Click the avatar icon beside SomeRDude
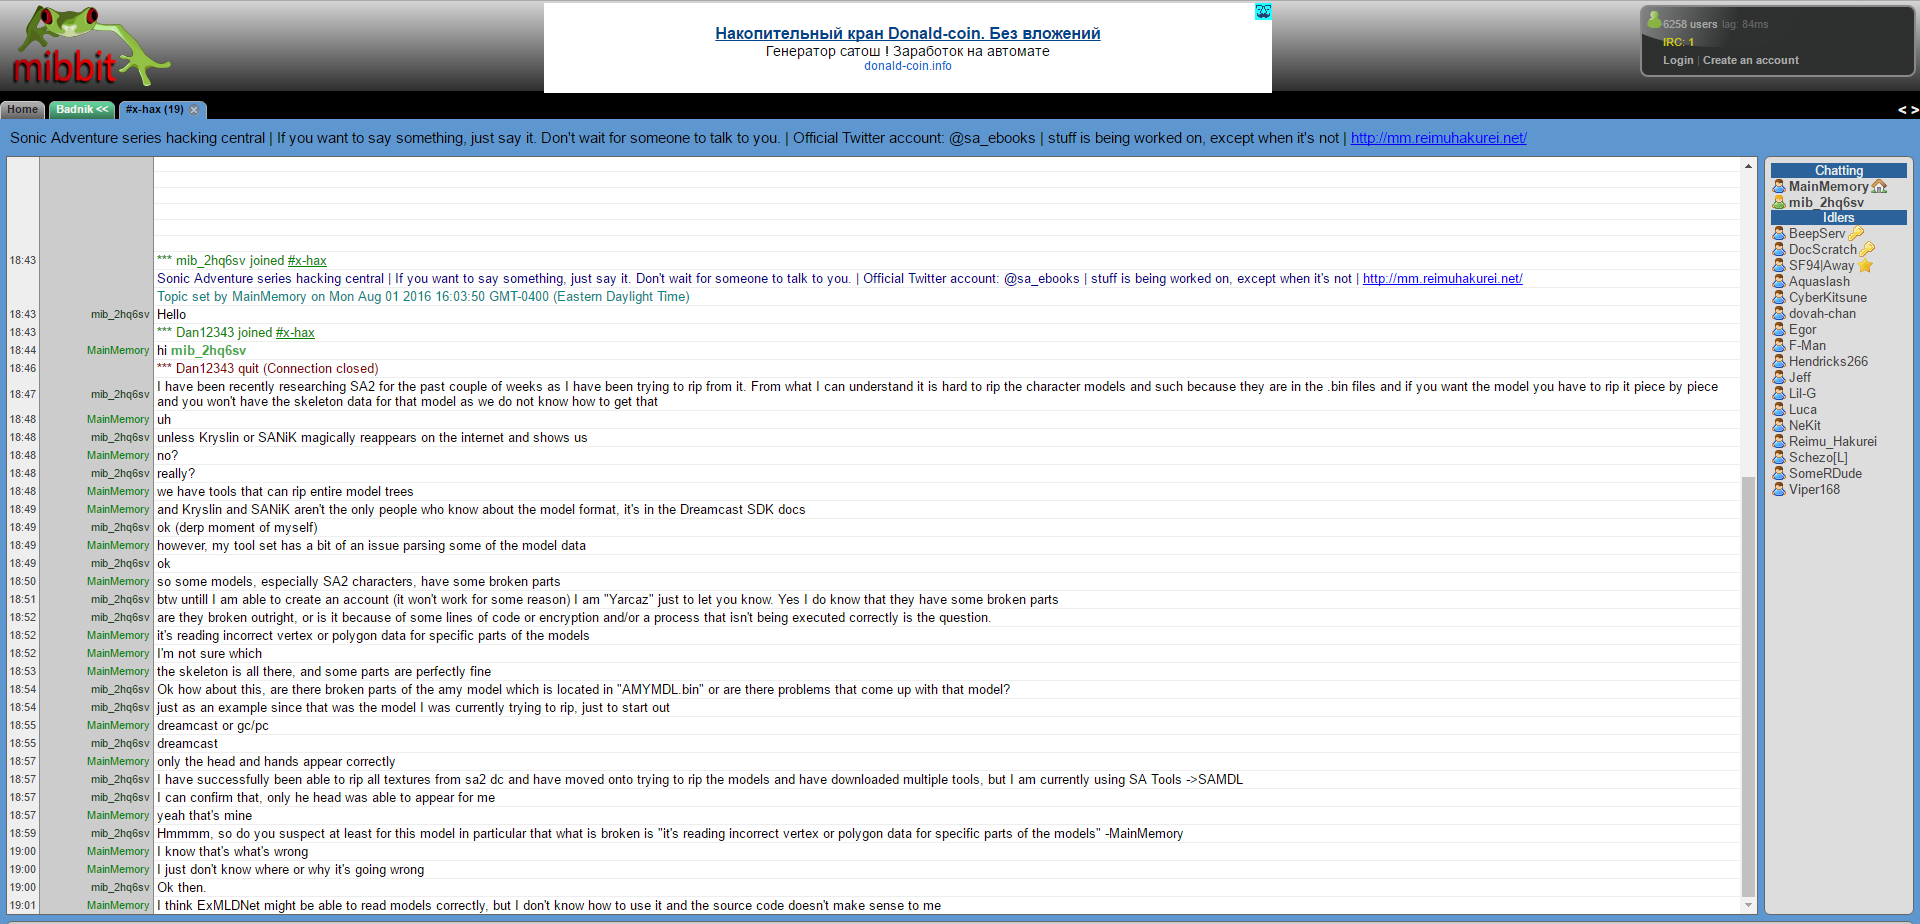1920x924 pixels. (1779, 474)
